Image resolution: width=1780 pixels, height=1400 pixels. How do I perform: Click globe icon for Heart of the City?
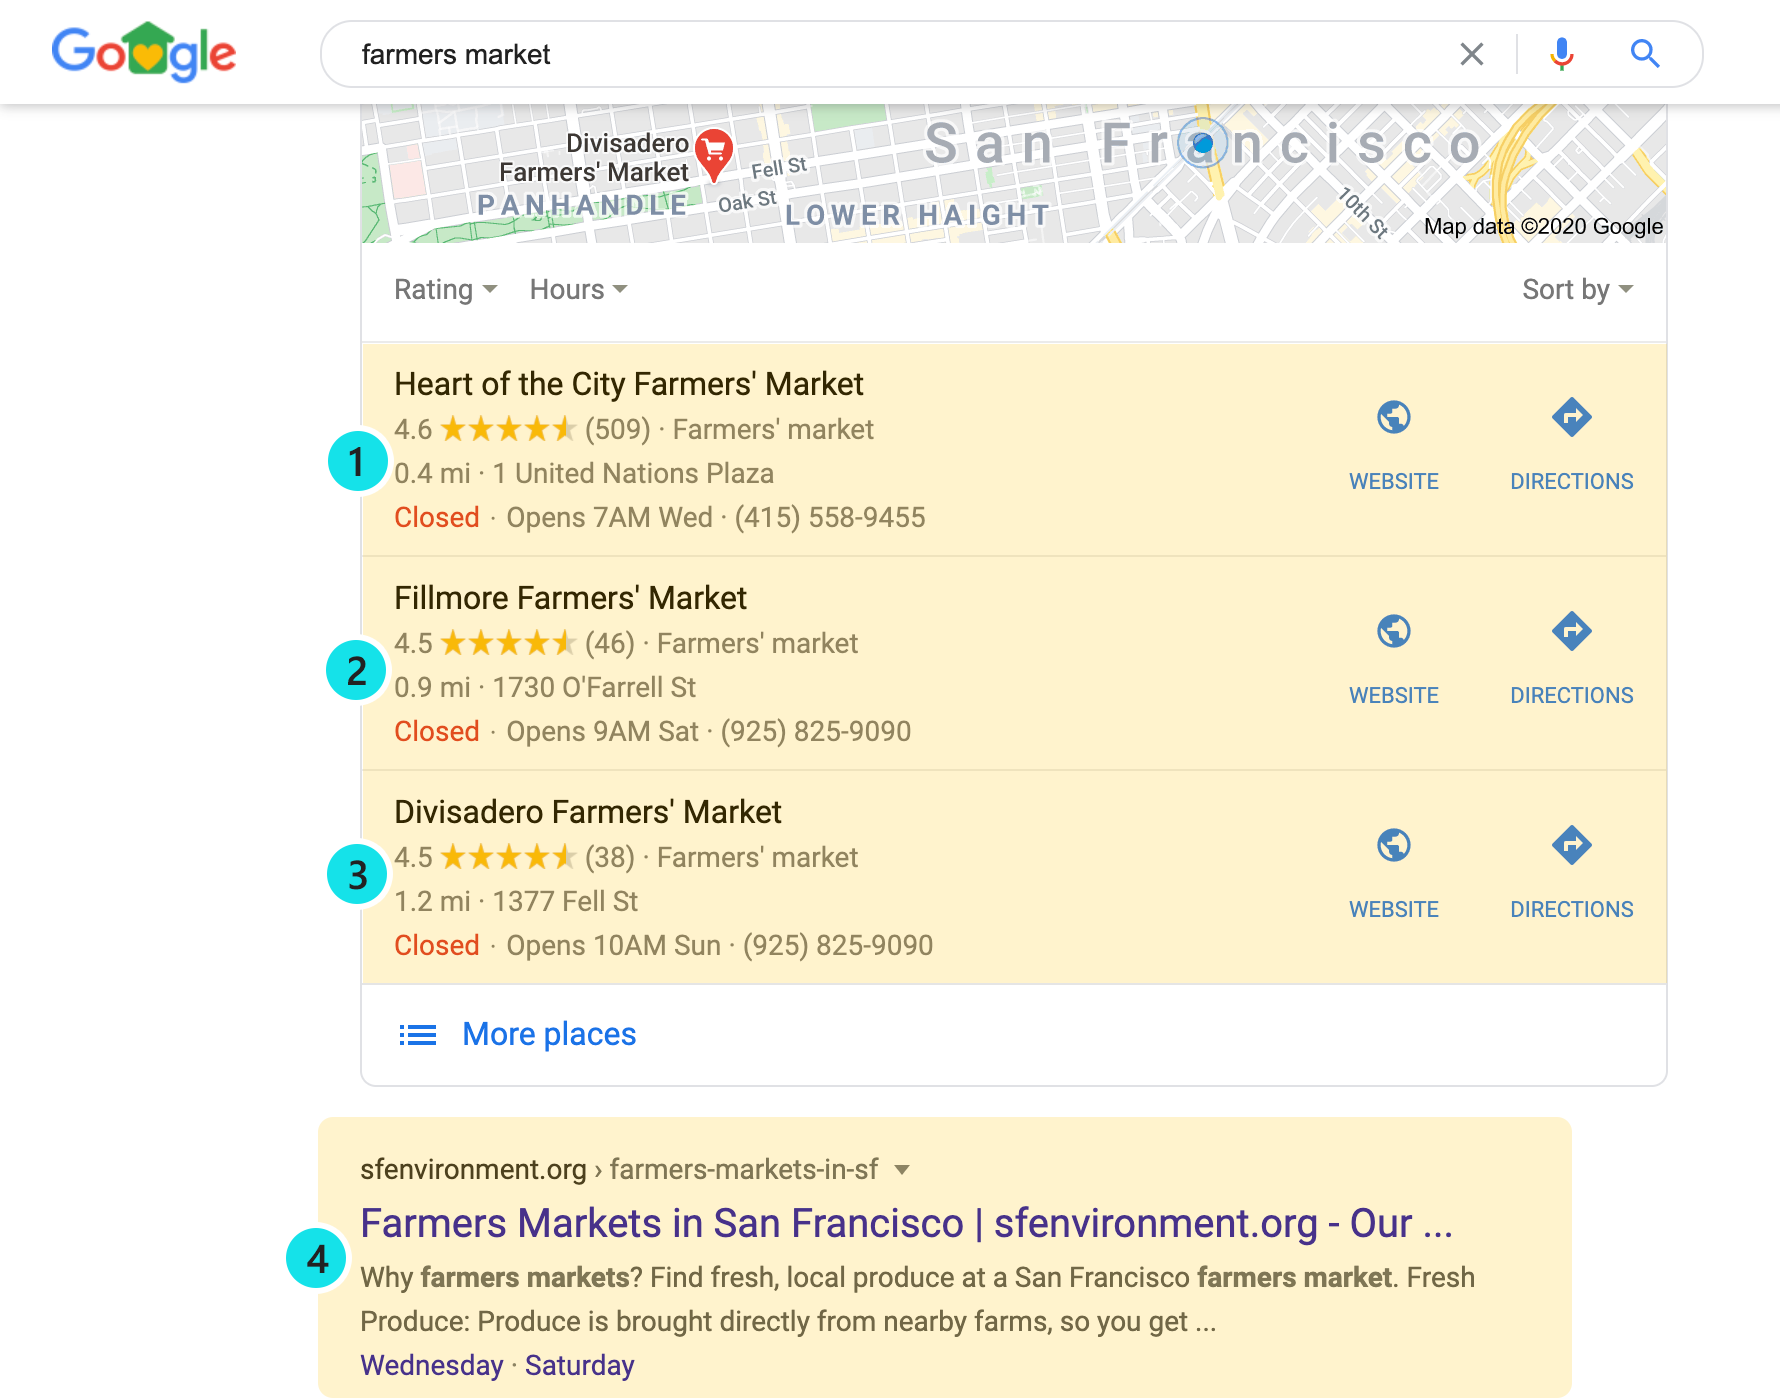coord(1393,417)
